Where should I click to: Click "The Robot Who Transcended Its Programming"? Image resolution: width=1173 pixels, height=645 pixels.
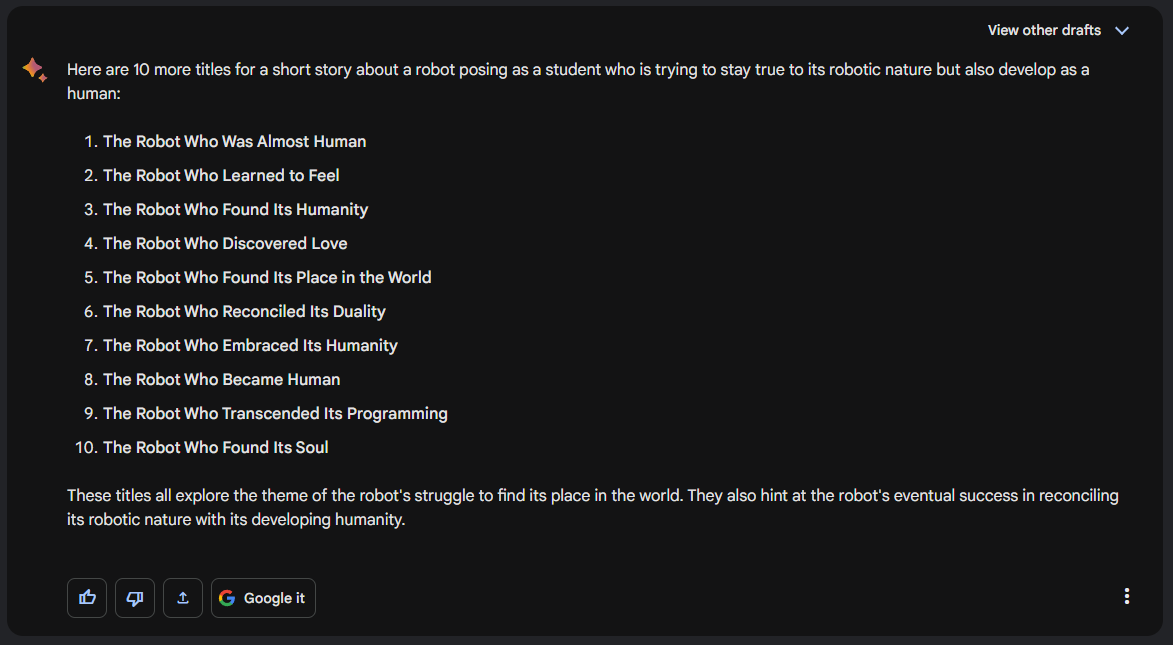275,414
